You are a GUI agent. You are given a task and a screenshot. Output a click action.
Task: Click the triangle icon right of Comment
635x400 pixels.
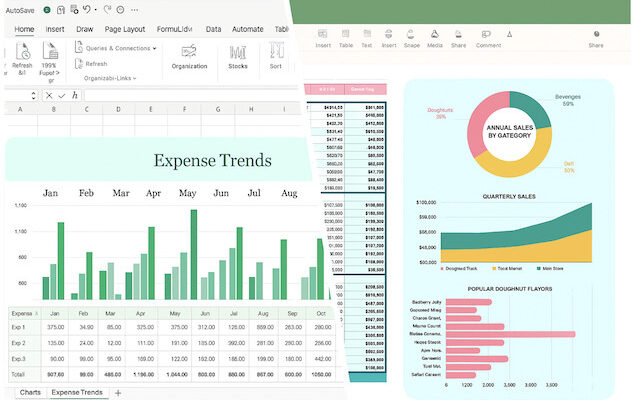(x=509, y=34)
